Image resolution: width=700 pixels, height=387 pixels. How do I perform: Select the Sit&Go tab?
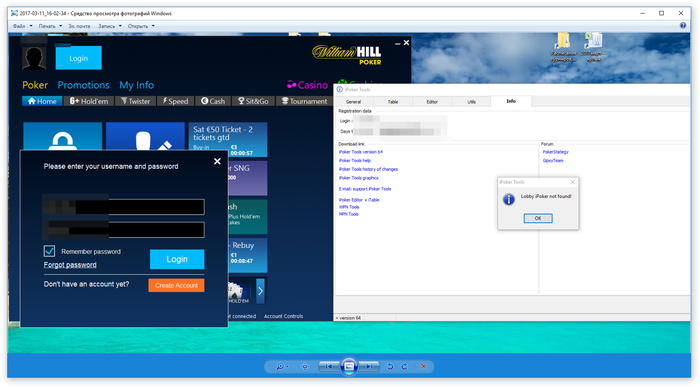click(x=253, y=101)
